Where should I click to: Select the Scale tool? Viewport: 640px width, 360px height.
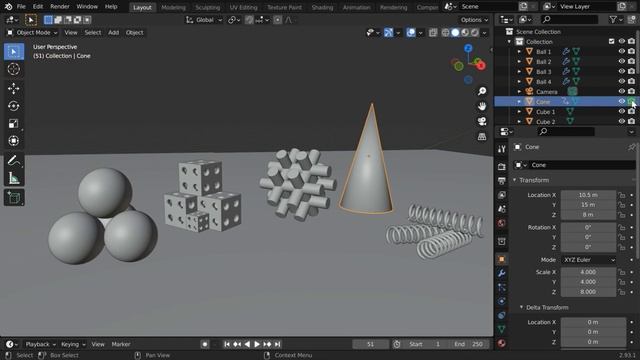(x=14, y=123)
